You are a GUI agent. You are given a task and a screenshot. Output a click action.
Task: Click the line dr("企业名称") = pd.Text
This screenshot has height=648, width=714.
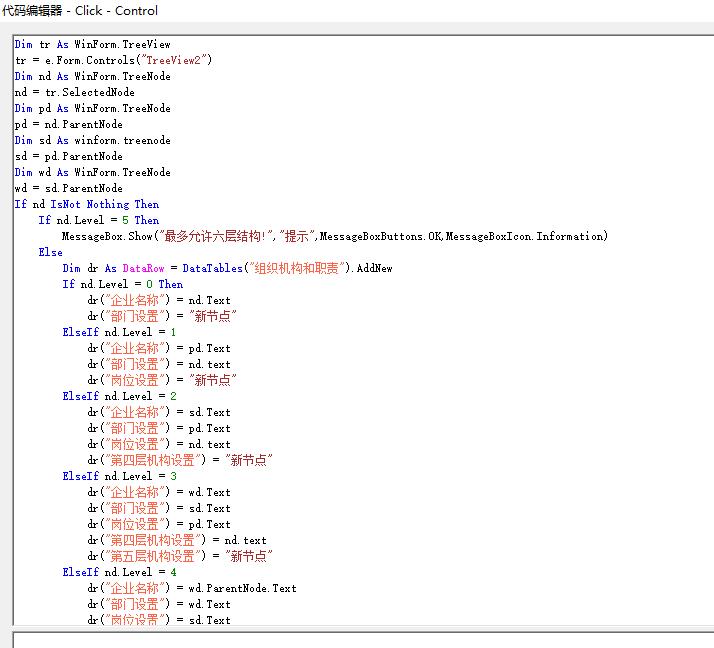click(159, 348)
